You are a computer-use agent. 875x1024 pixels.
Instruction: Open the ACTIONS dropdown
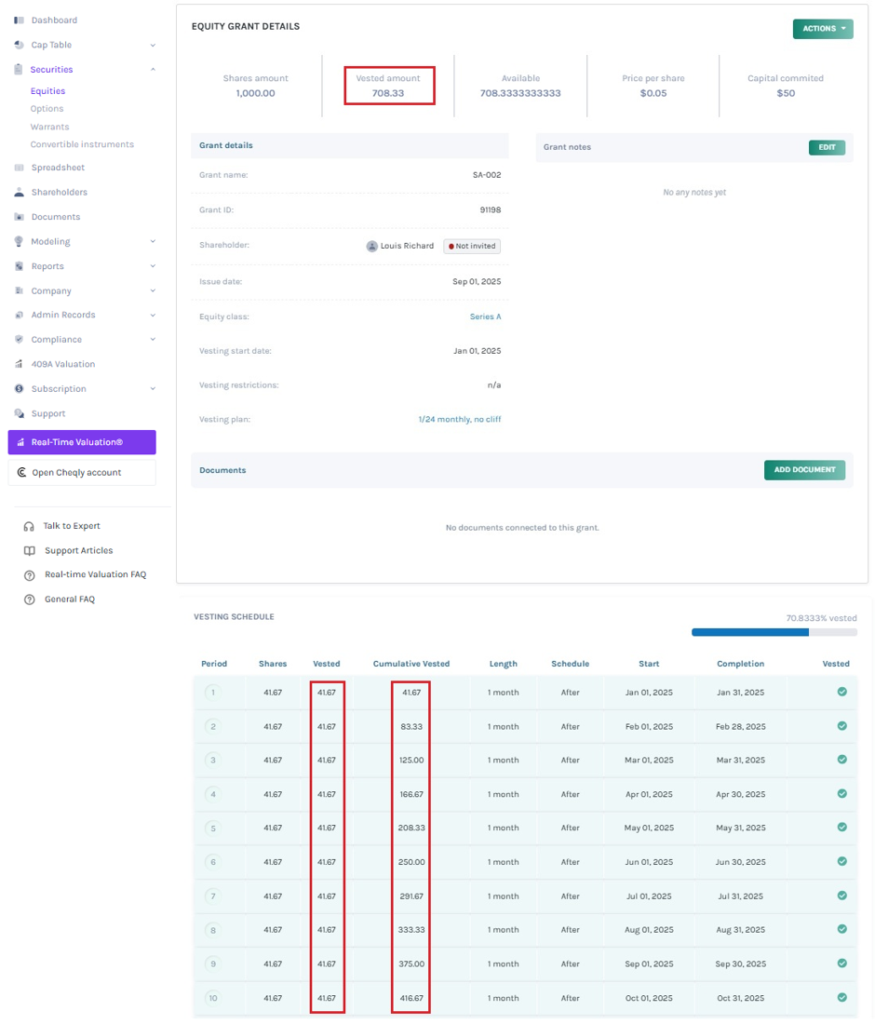[x=823, y=29]
